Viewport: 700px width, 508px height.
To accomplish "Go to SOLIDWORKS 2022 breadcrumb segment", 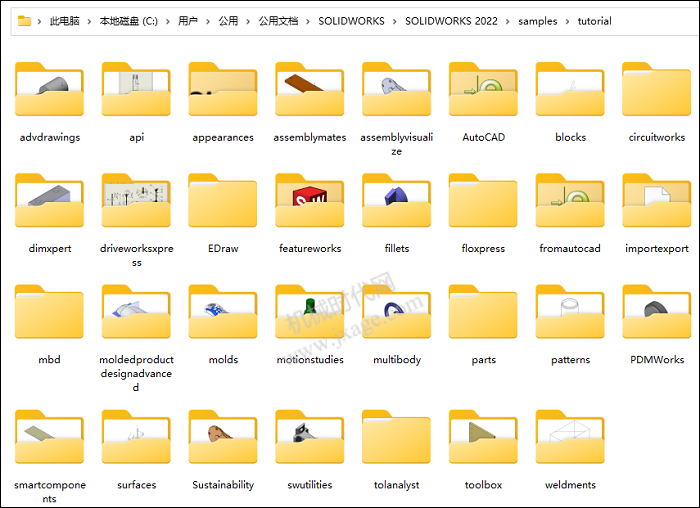I will 451,21.
